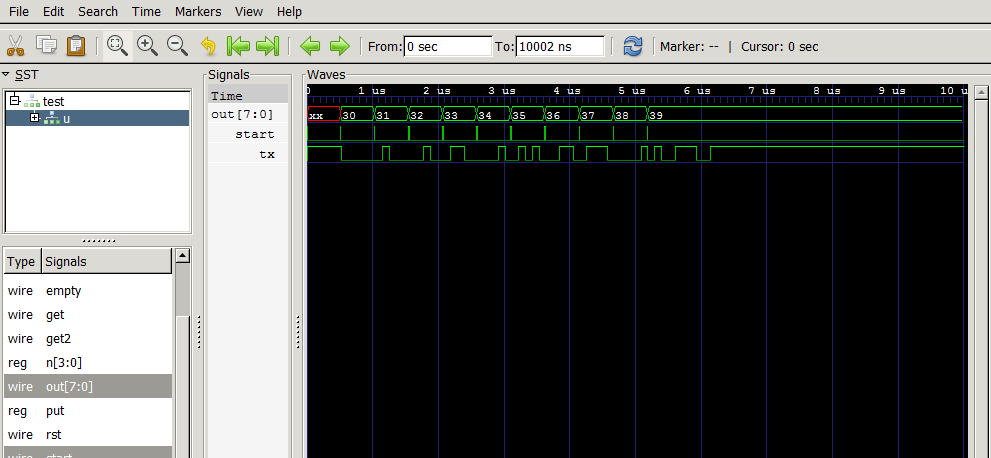Click the Zoom Out magnifier icon

(x=177, y=45)
